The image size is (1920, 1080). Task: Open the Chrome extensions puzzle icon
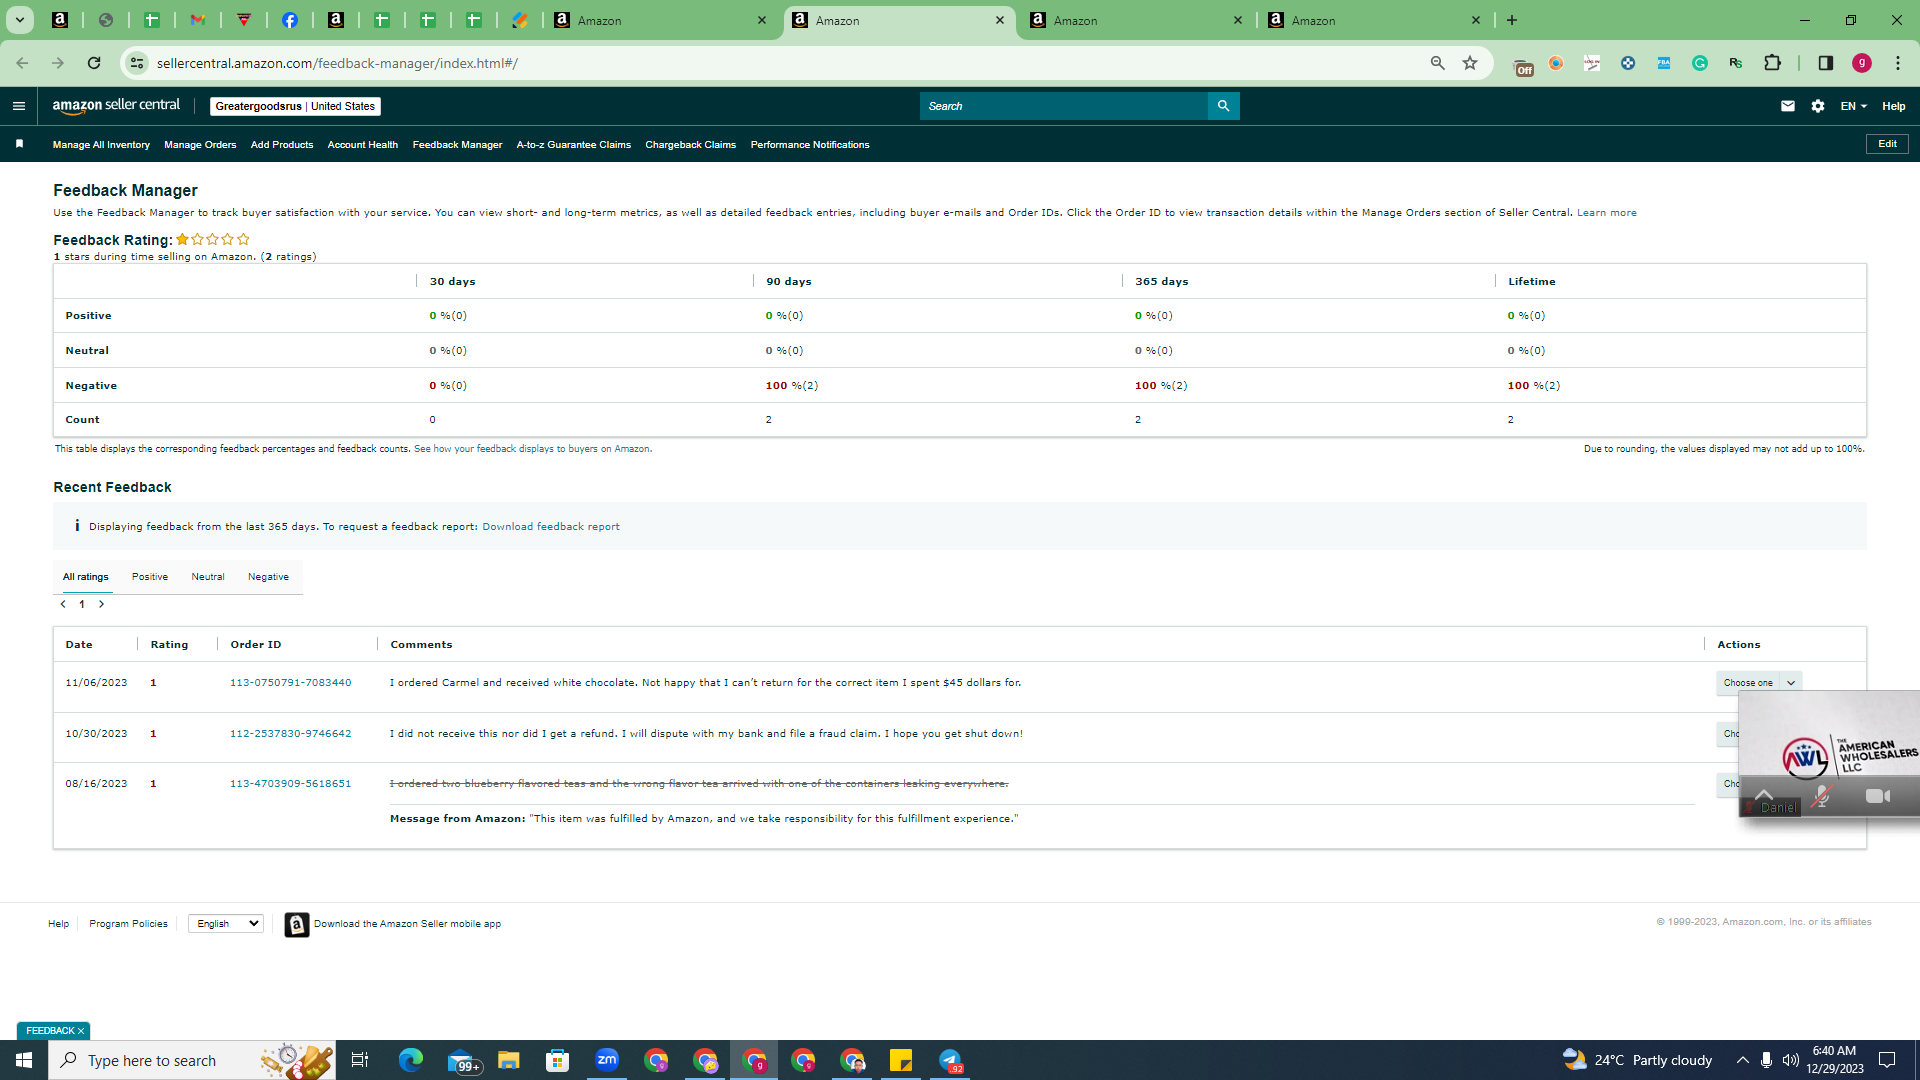tap(1772, 63)
